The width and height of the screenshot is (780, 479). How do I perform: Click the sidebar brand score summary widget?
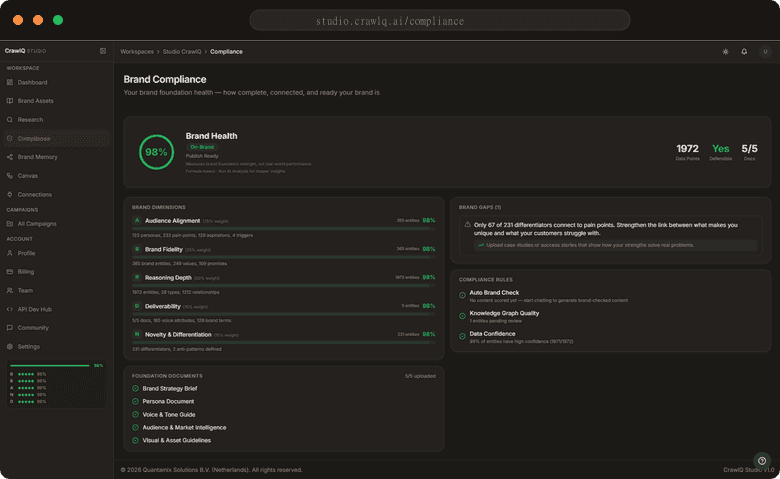[x=56, y=384]
